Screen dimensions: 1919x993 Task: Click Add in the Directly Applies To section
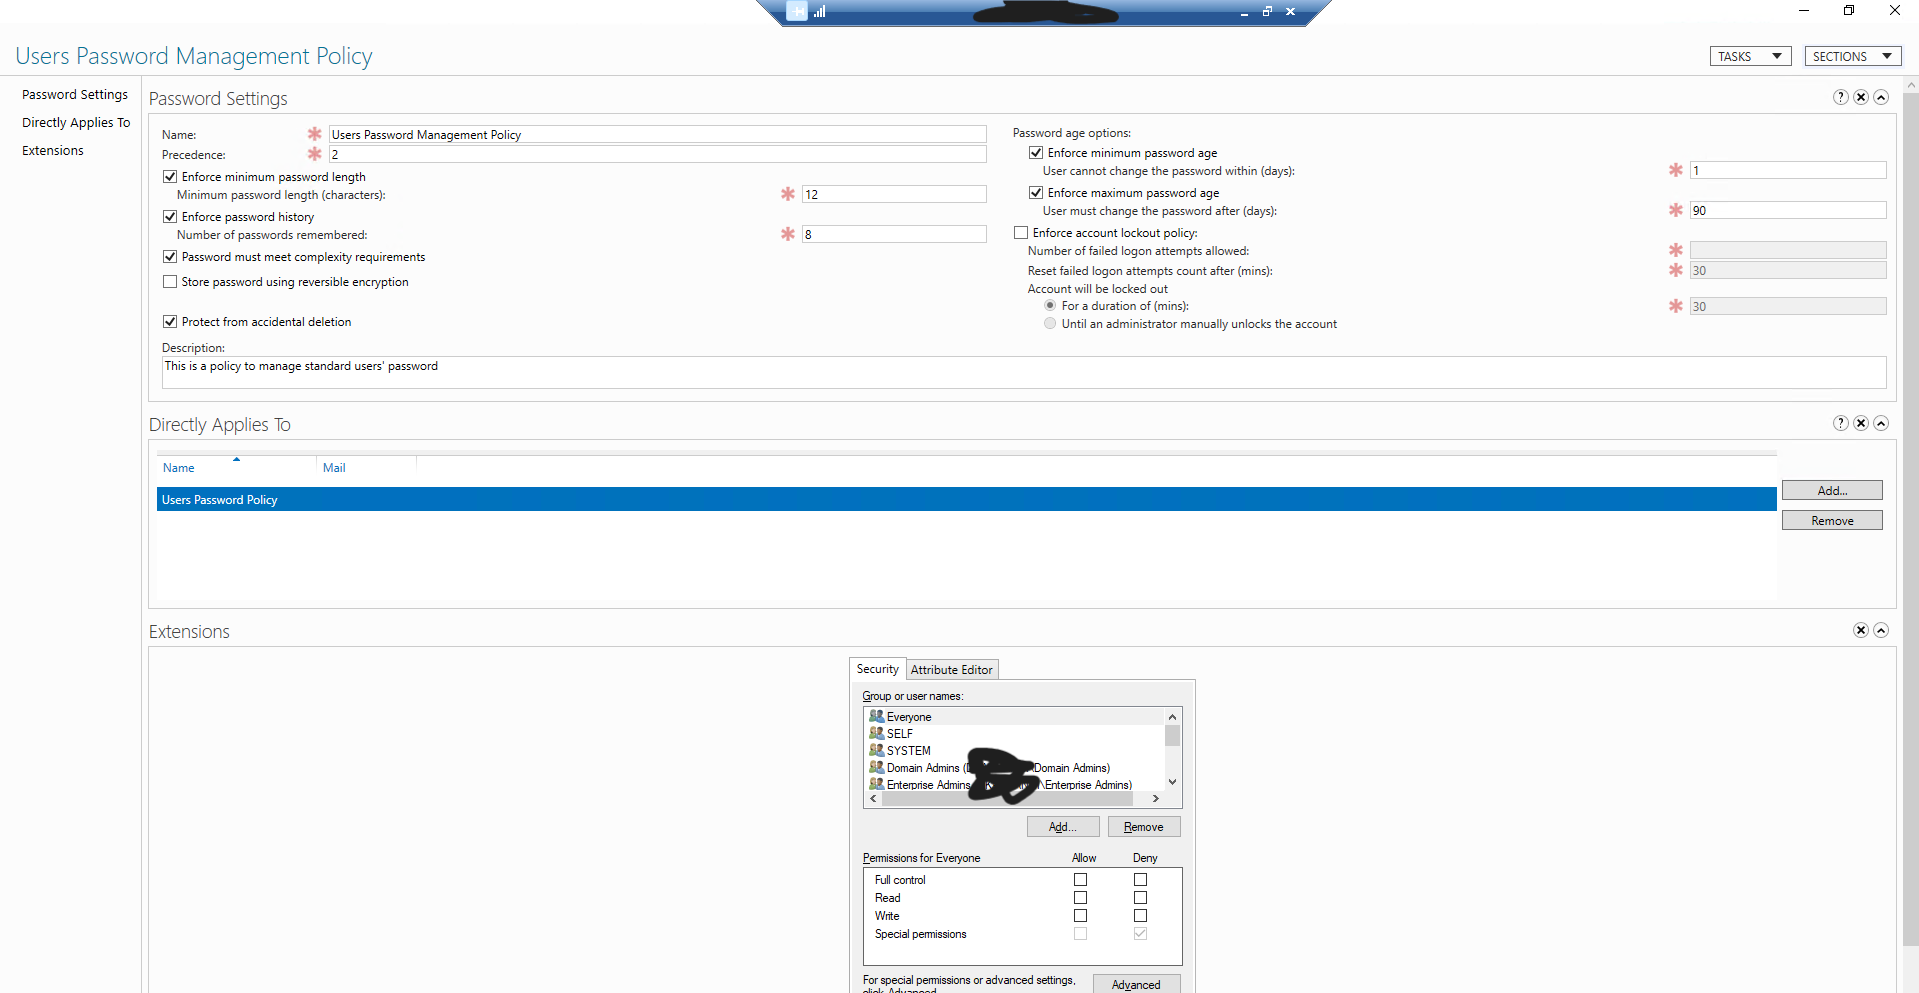[x=1831, y=490]
